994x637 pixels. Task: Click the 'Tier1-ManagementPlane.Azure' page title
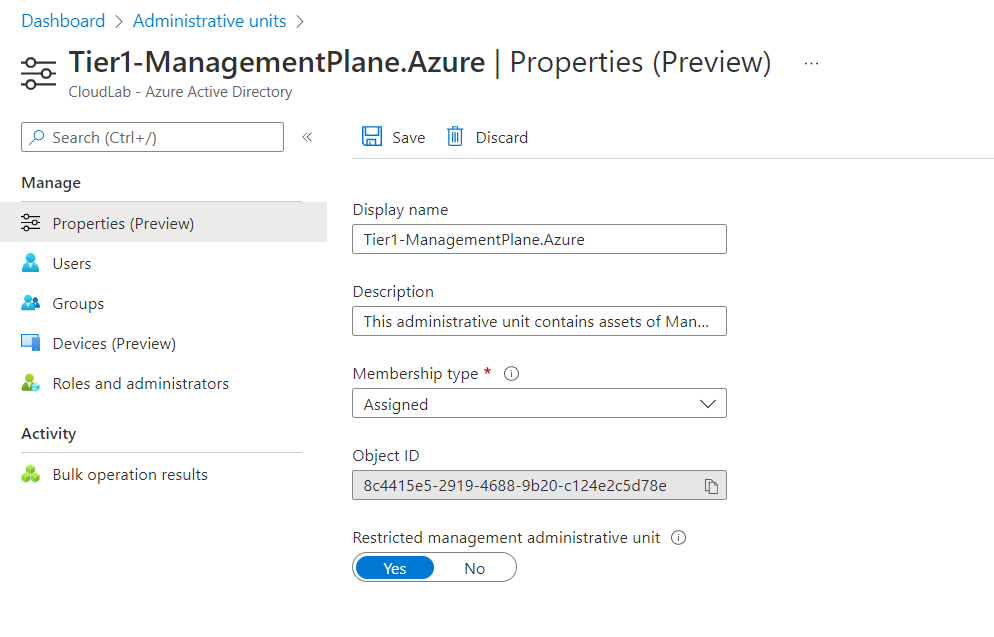coord(277,62)
